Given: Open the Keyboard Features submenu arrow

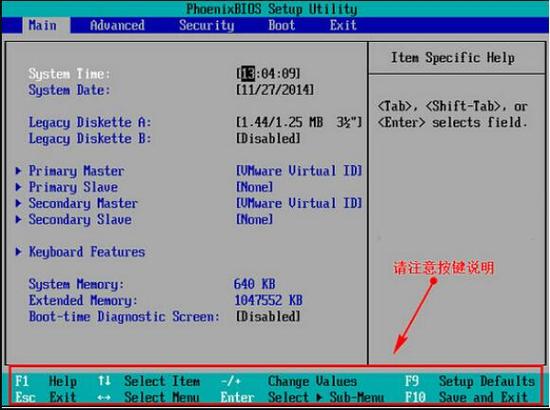Looking at the screenshot, I should (18, 251).
